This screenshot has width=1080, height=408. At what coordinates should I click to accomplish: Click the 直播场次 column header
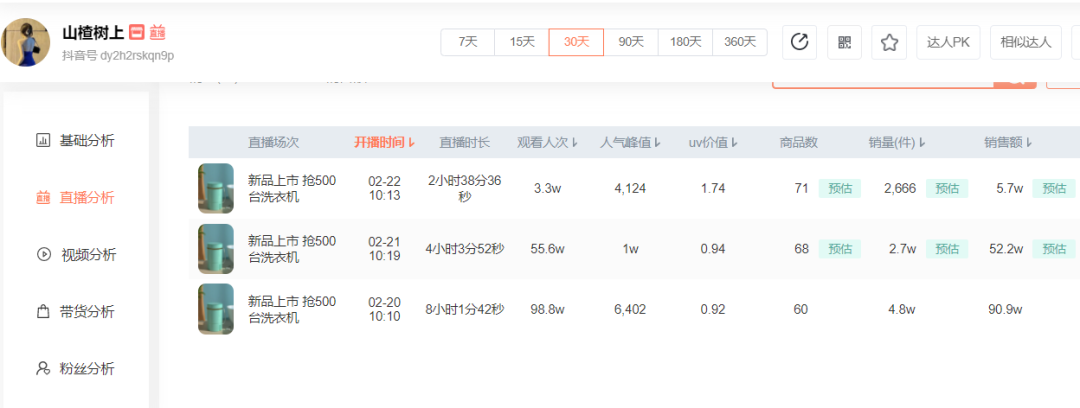pos(273,143)
